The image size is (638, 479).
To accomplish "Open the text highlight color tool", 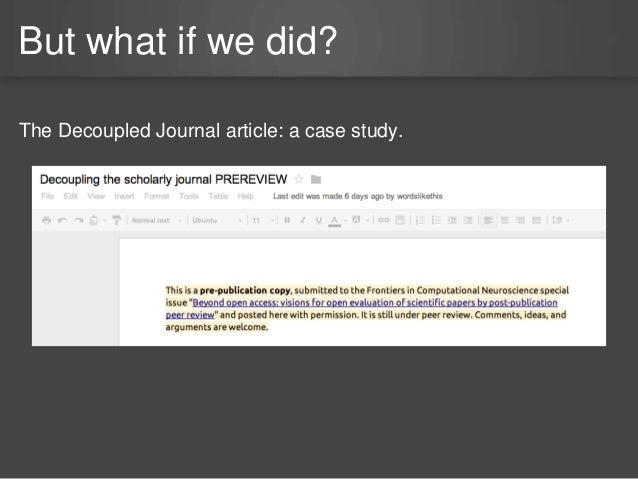I will point(356,220).
